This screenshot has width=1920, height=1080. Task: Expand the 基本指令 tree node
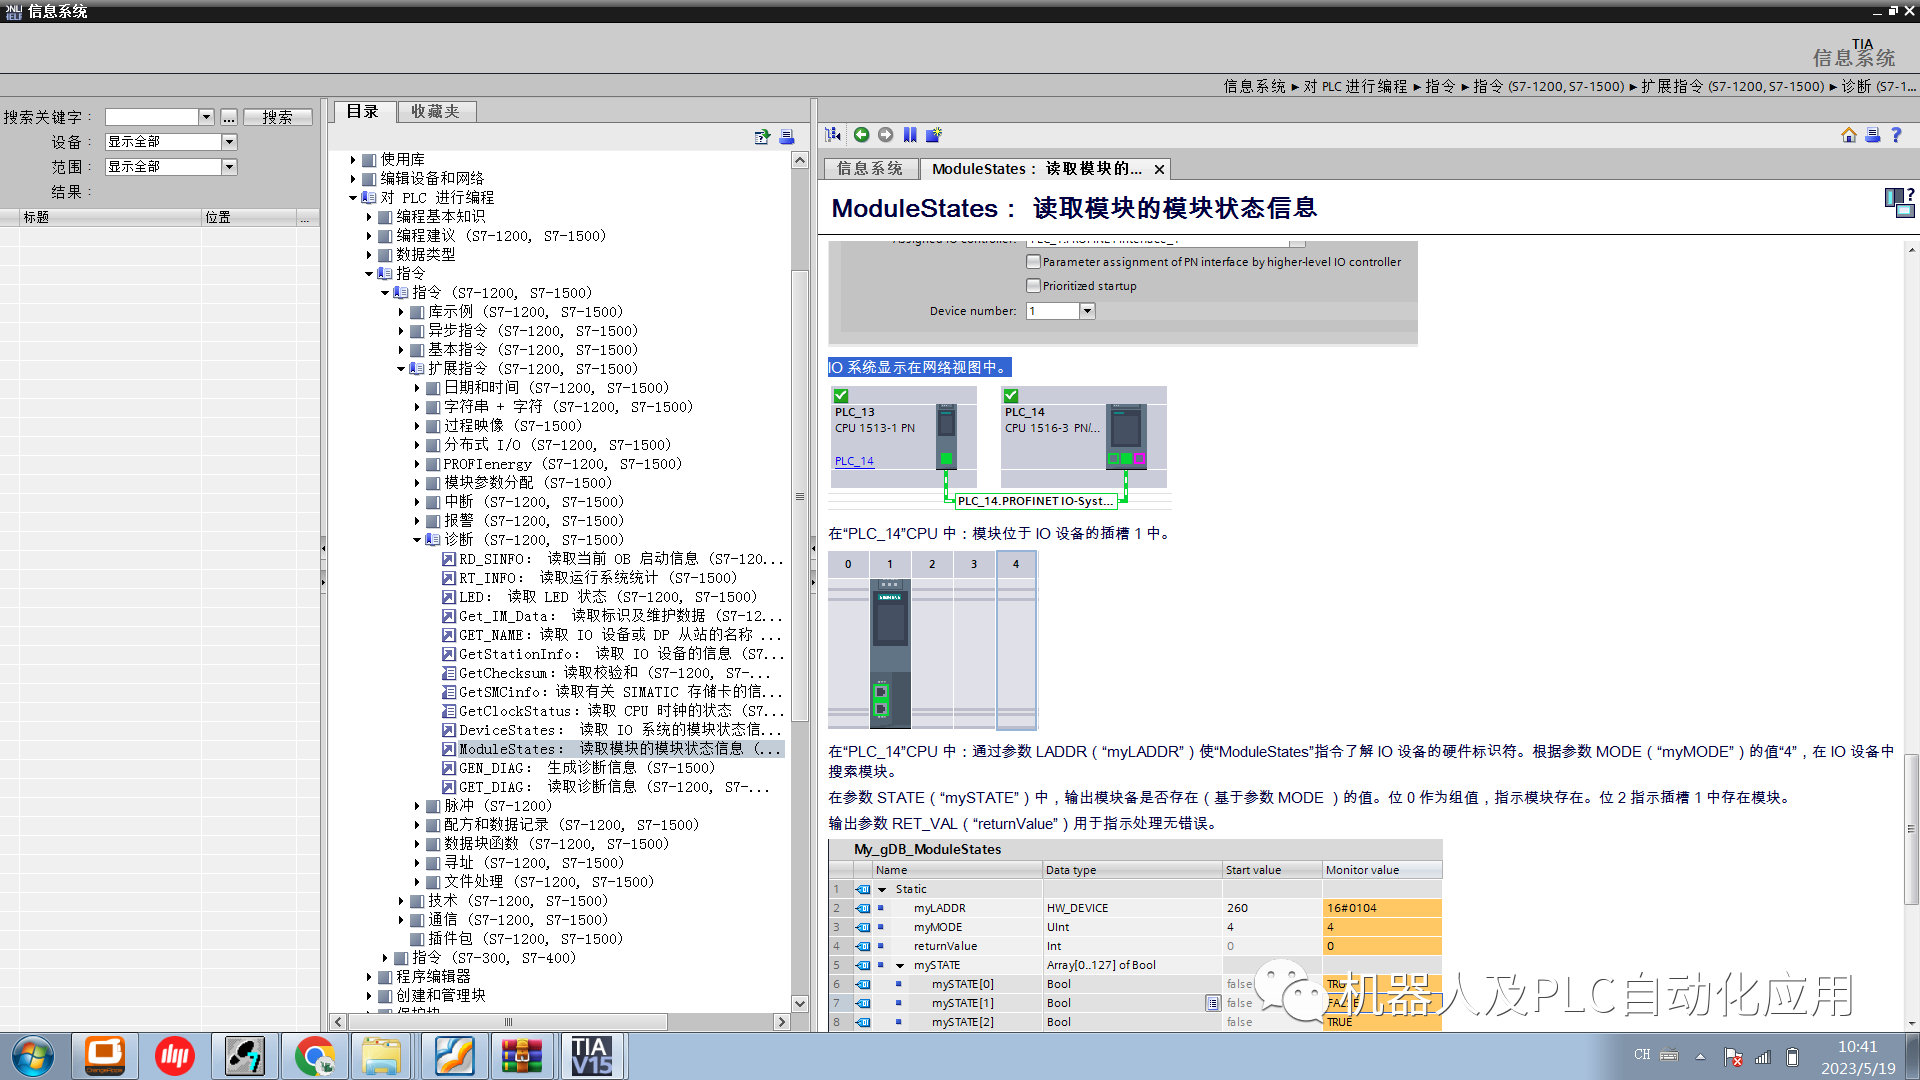coord(401,350)
